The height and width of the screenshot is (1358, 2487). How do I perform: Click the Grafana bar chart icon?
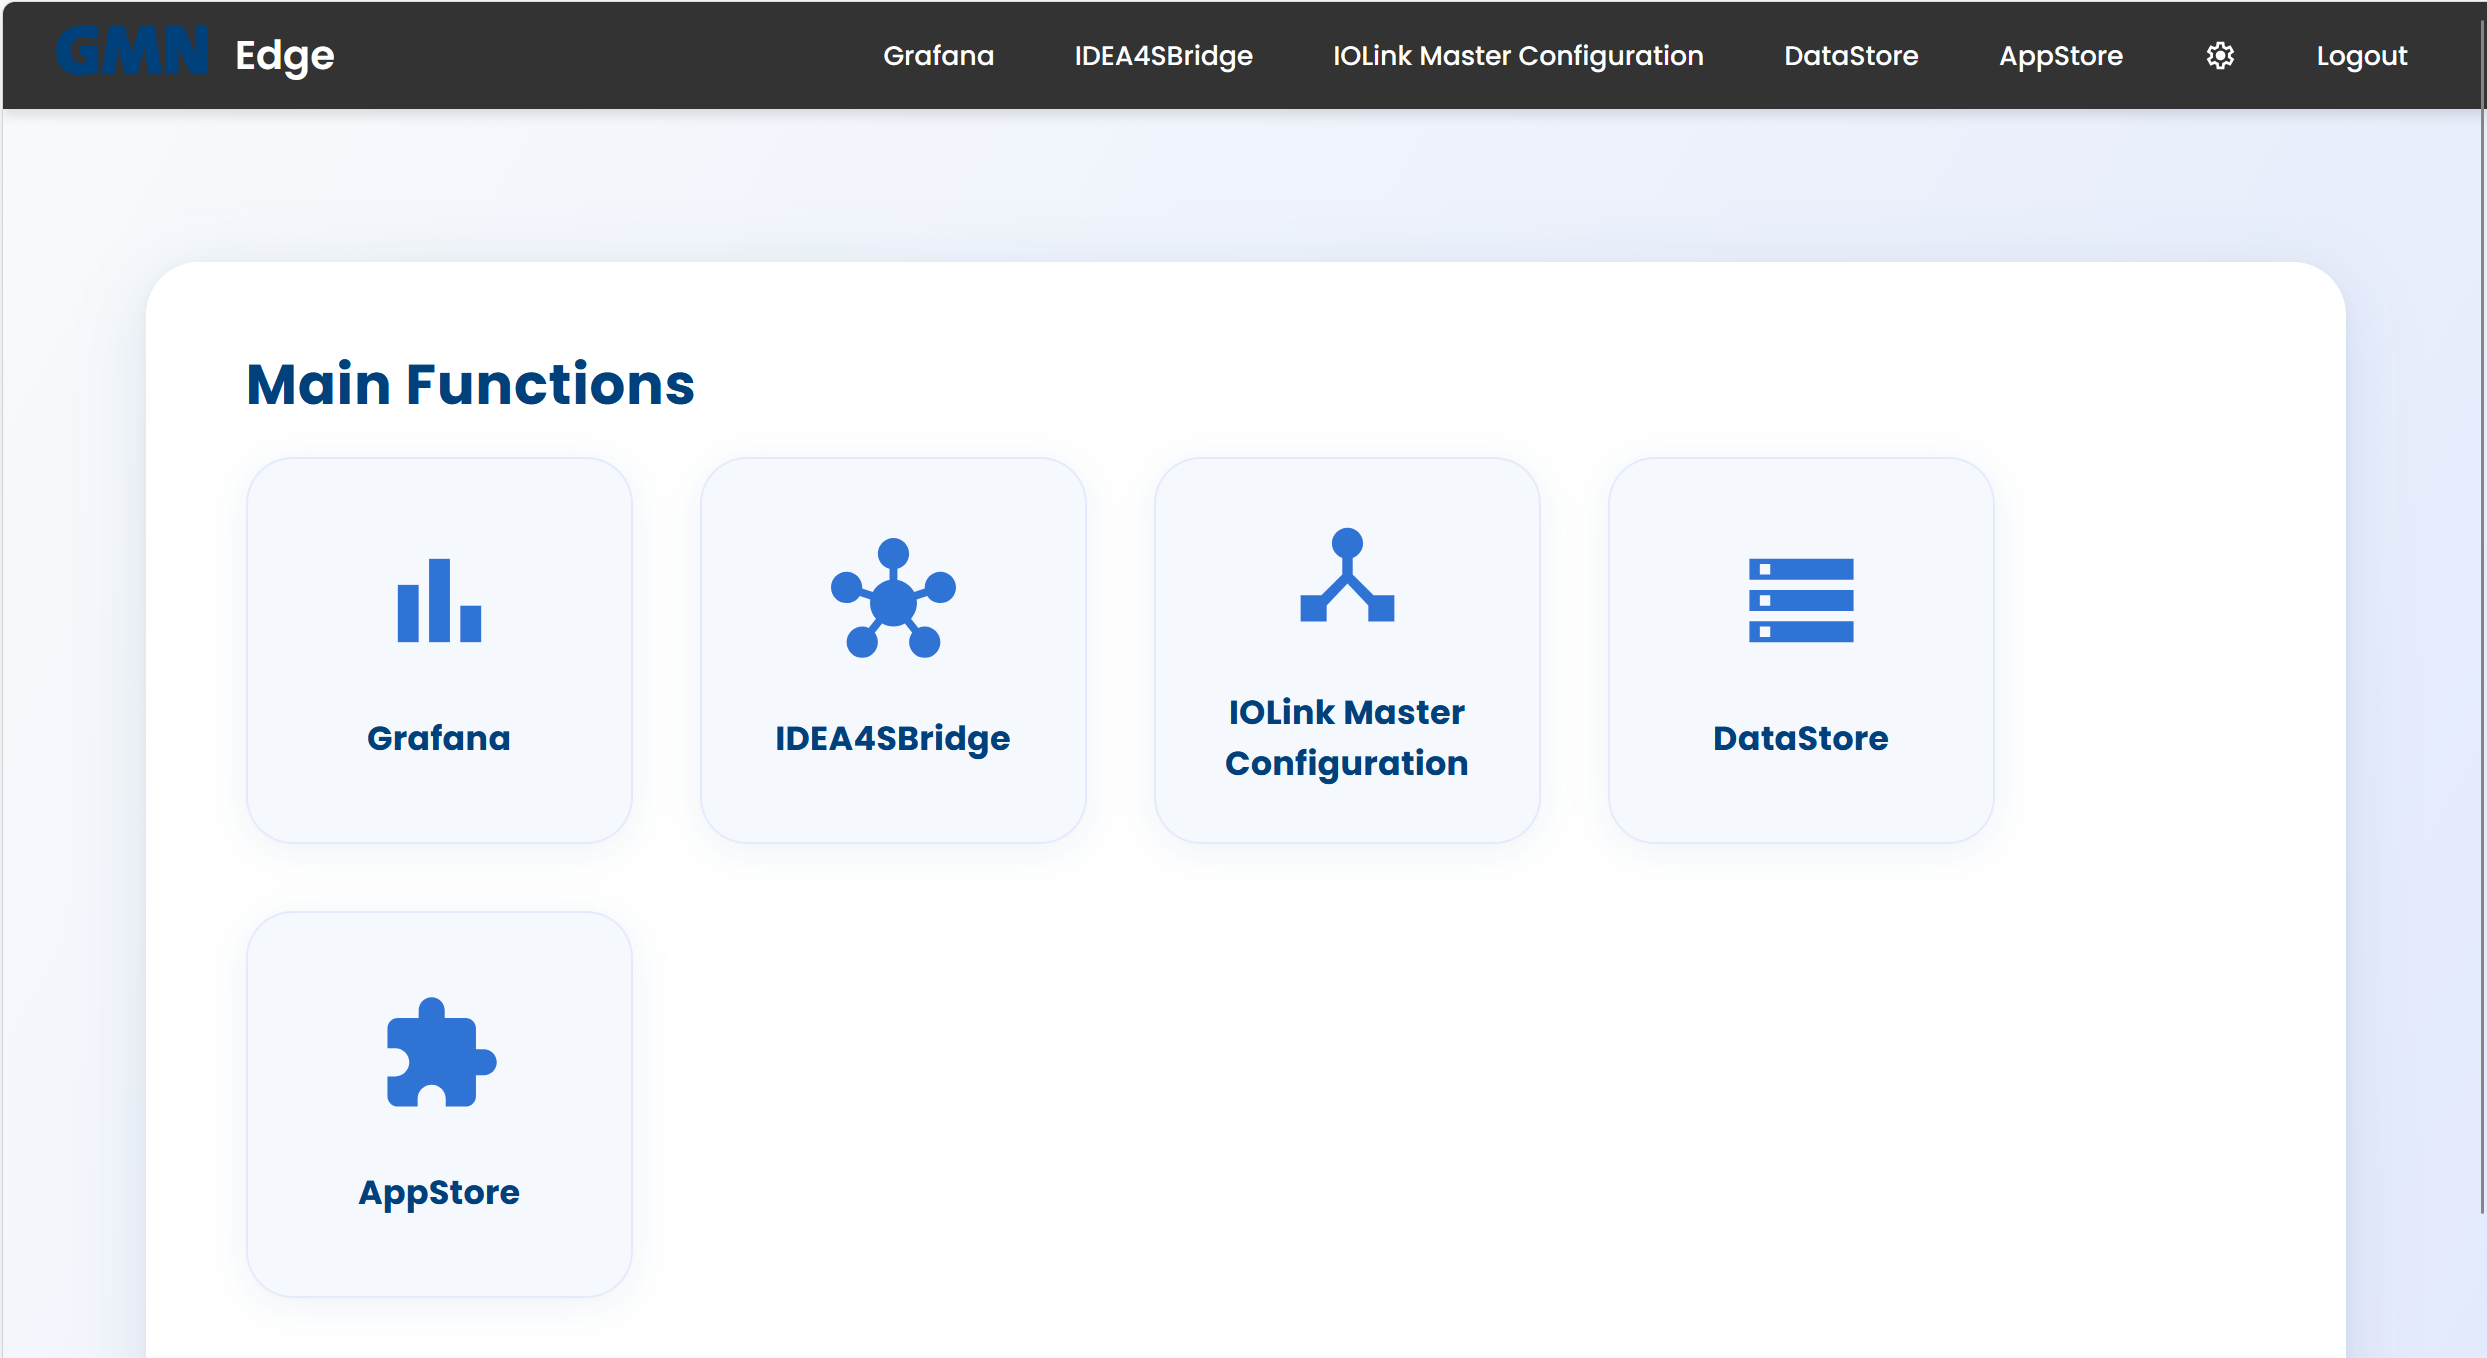[439, 600]
